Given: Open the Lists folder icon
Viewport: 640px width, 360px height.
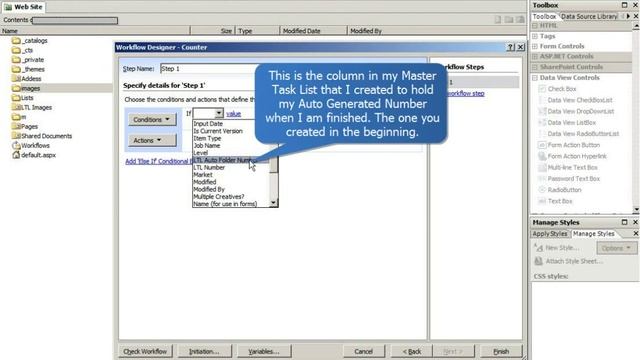Looking at the screenshot, I should pos(16,98).
